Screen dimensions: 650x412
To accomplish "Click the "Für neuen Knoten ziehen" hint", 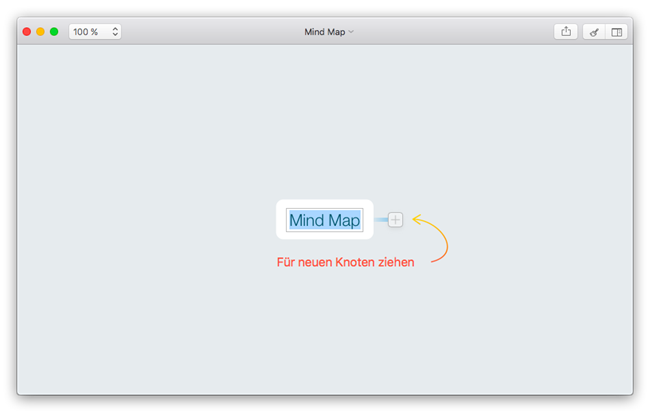I will [x=345, y=263].
